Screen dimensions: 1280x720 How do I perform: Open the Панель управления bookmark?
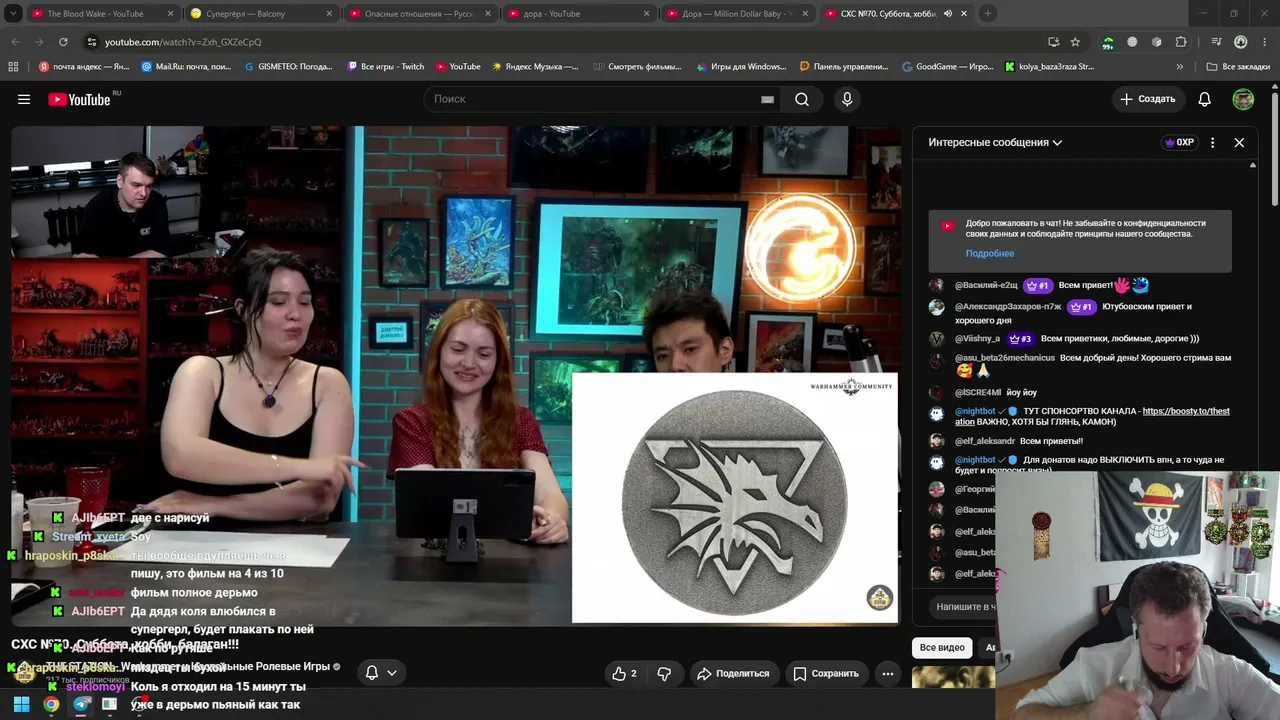[x=844, y=67]
